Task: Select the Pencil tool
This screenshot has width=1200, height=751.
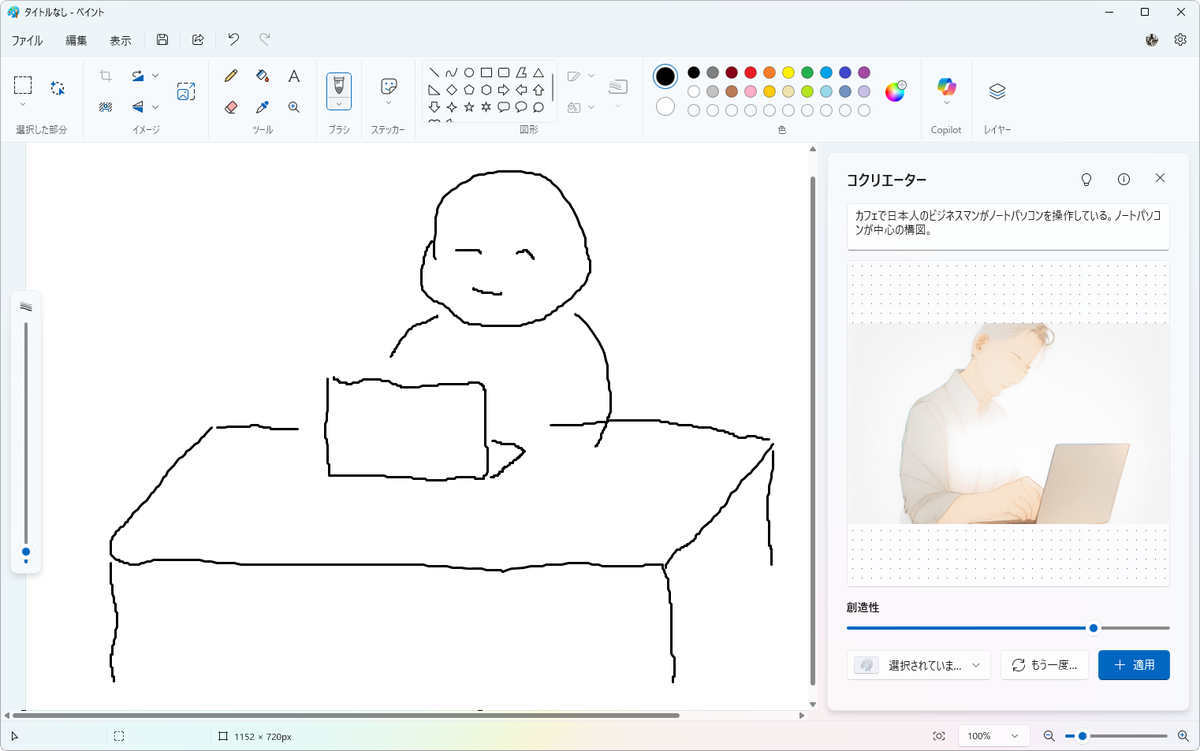Action: (231, 76)
